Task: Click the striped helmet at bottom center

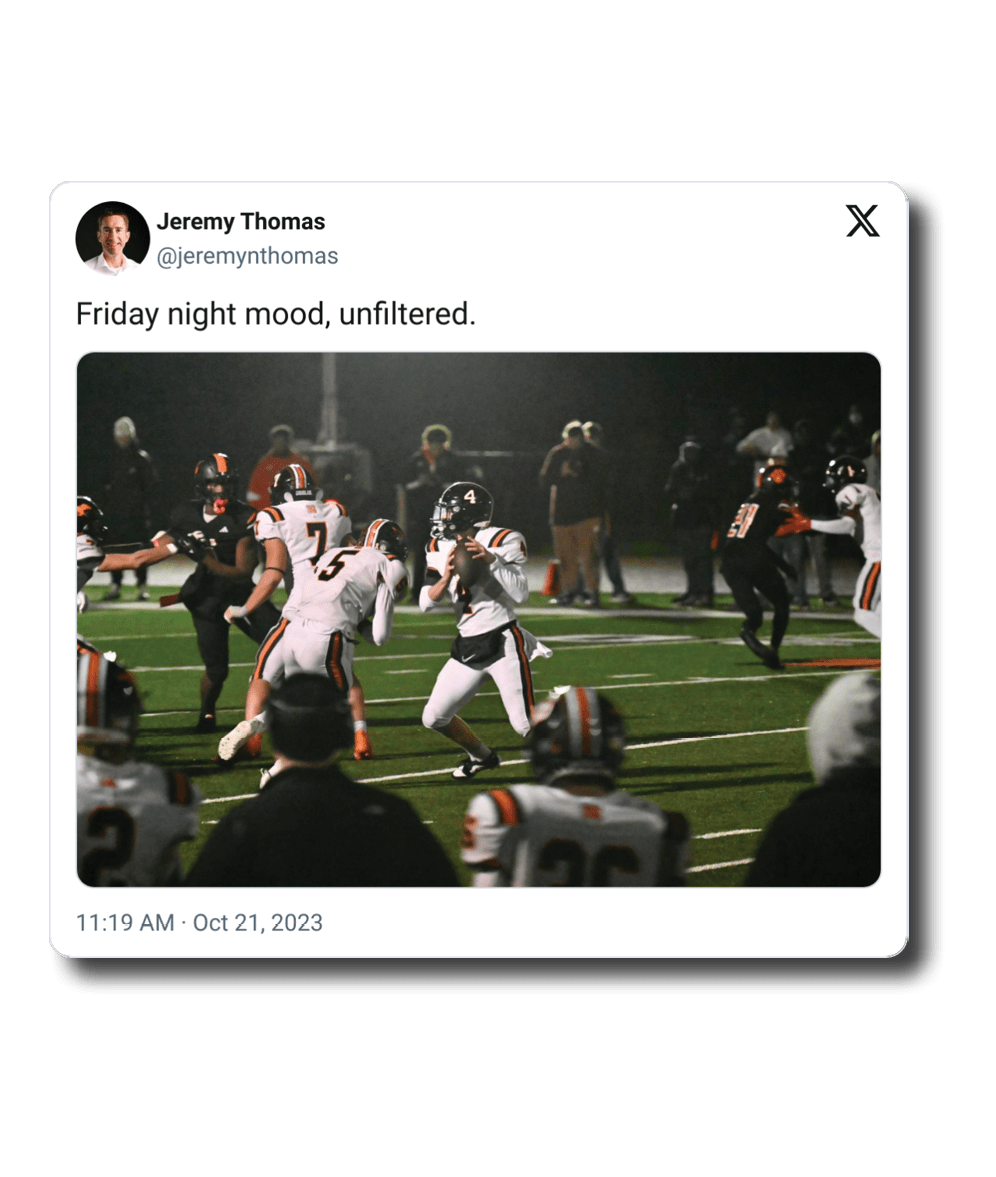Action: tap(576, 733)
